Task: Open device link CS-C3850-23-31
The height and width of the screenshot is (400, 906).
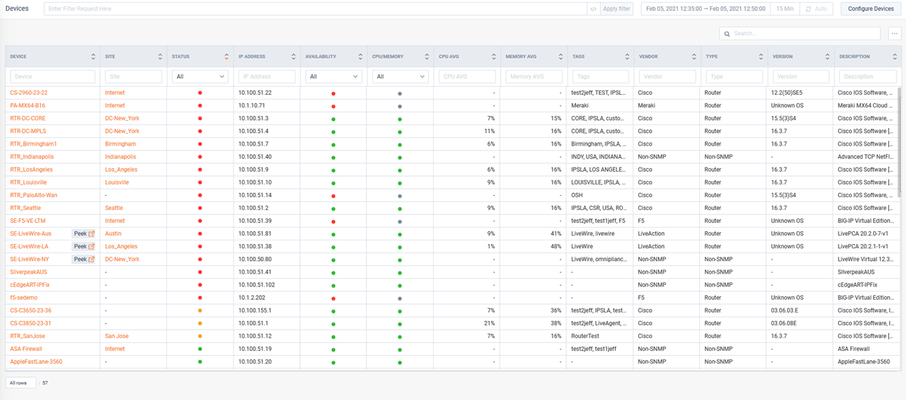Action: pyautogui.click(x=31, y=323)
